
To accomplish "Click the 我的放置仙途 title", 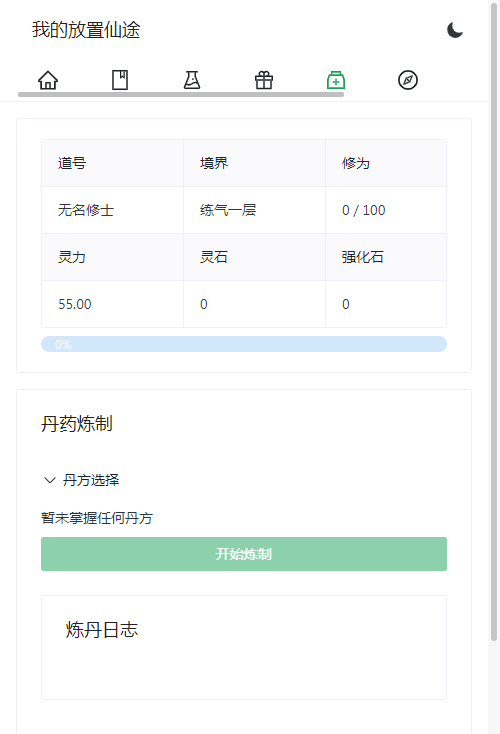I will point(86,30).
